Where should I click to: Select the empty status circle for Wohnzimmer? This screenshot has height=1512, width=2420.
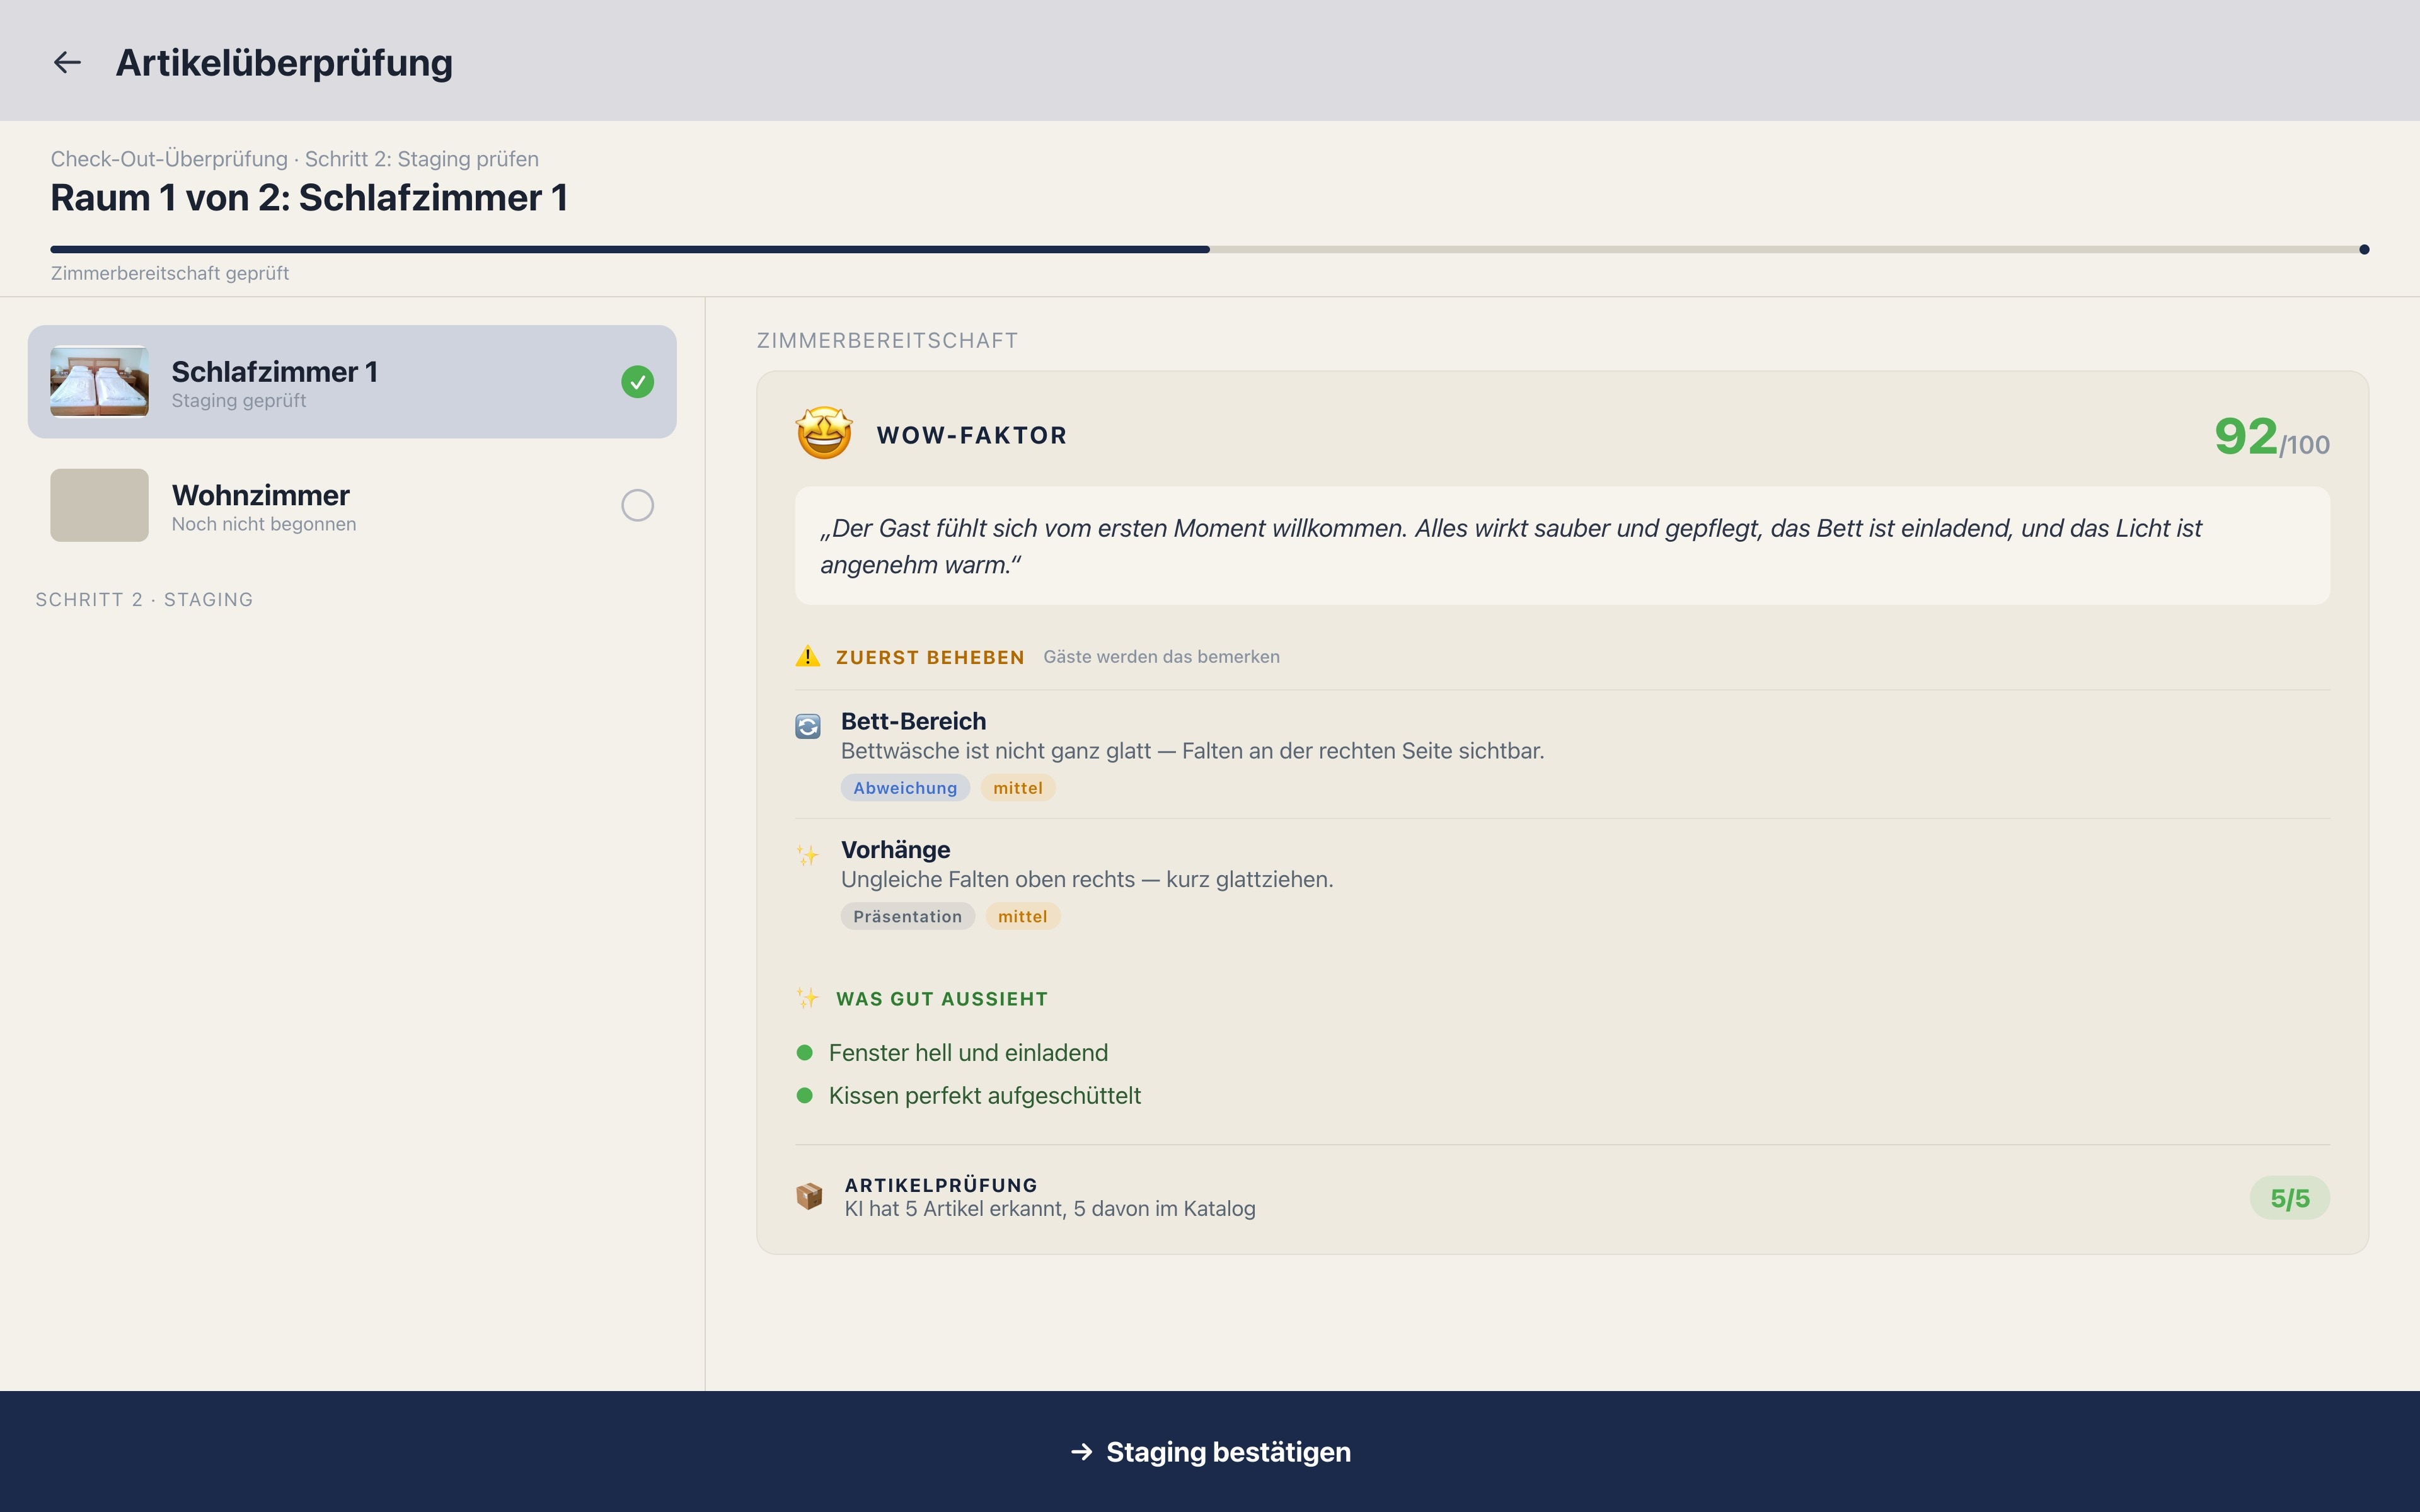click(637, 505)
